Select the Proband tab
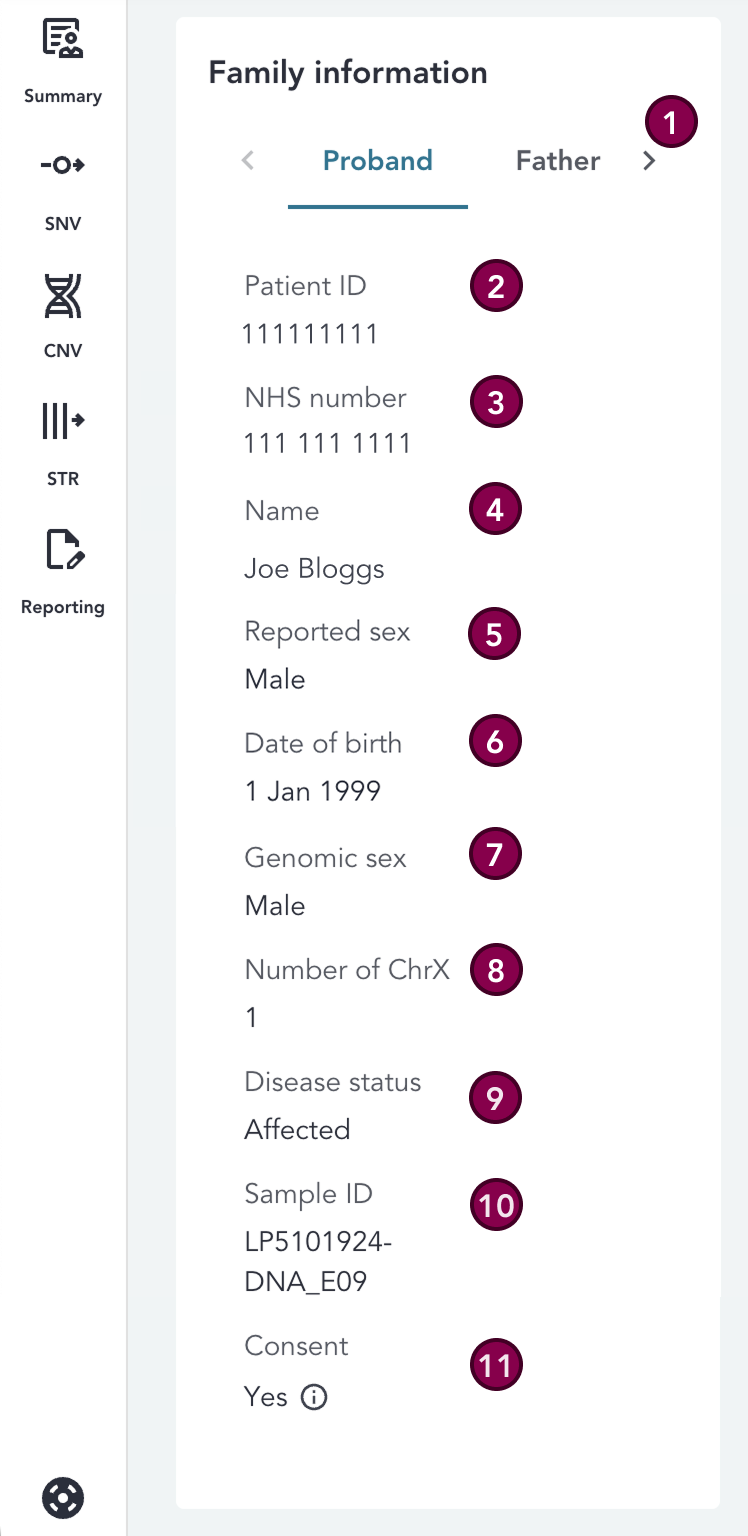The image size is (748, 1536). click(x=377, y=160)
